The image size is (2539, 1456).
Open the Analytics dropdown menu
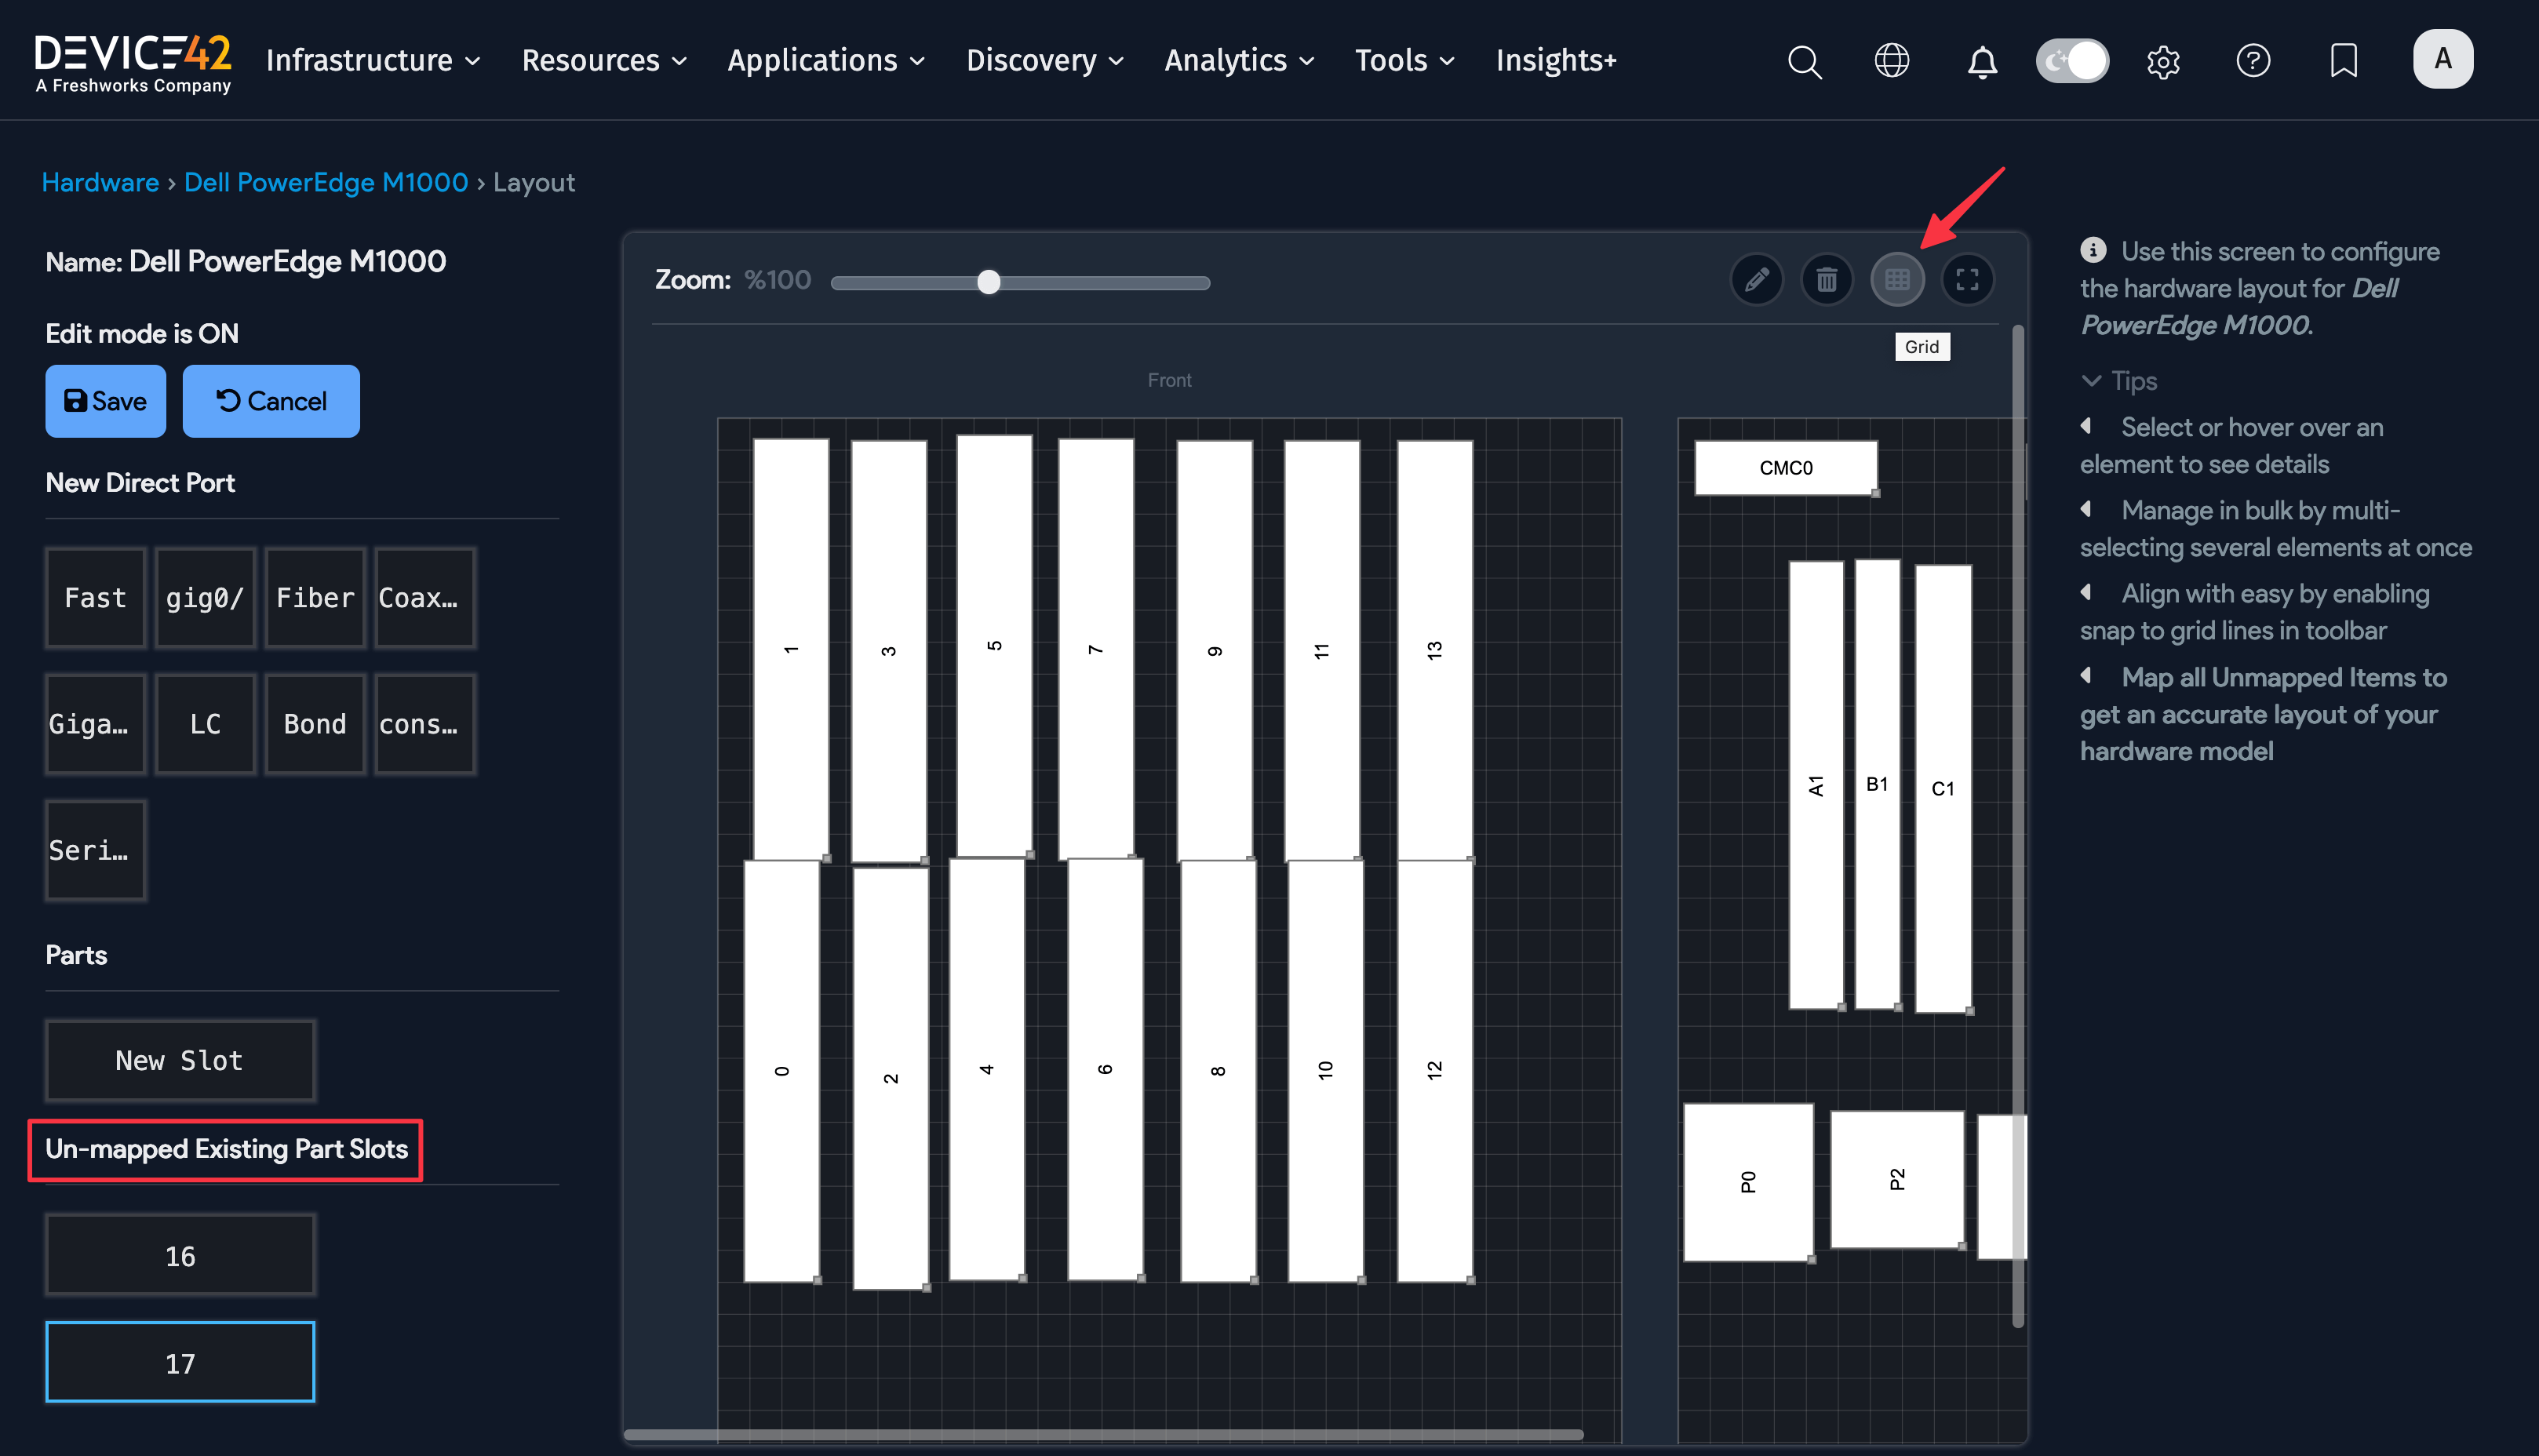(x=1238, y=61)
